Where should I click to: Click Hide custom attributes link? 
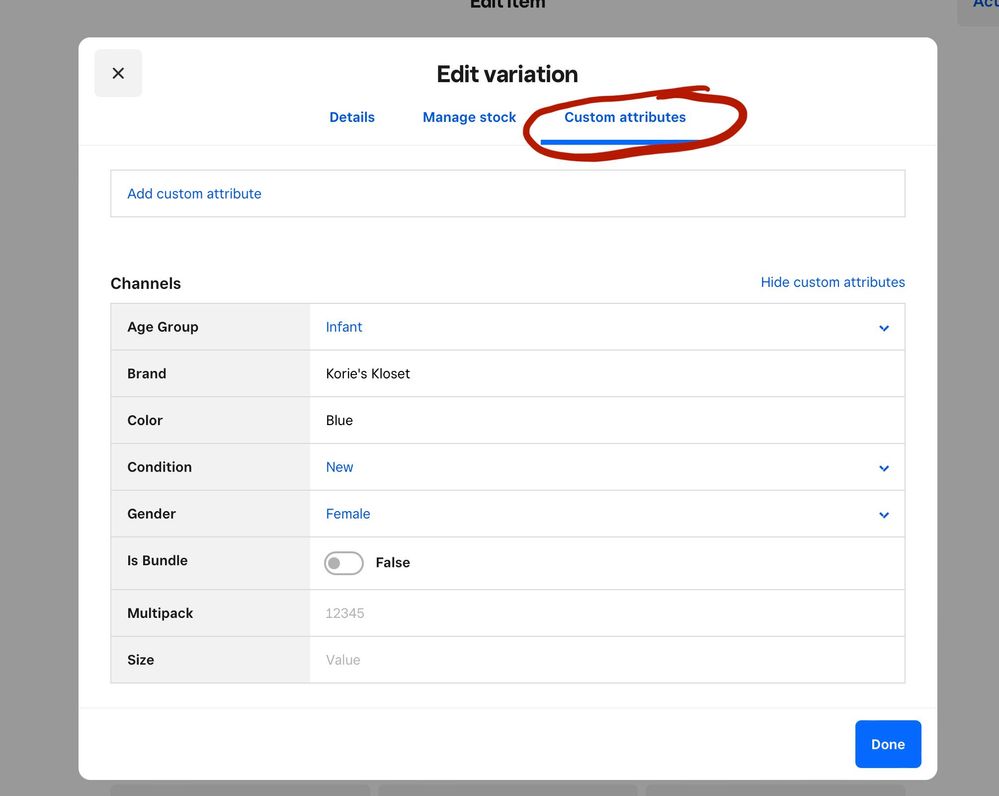[832, 282]
